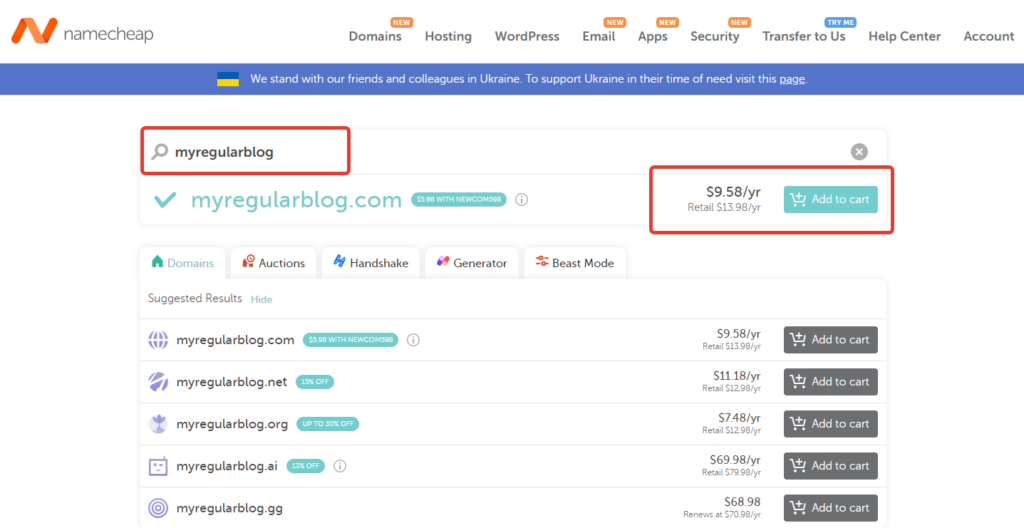Open the info icon next to the top myregularblog.com result
The height and width of the screenshot is (528, 1024).
point(521,200)
